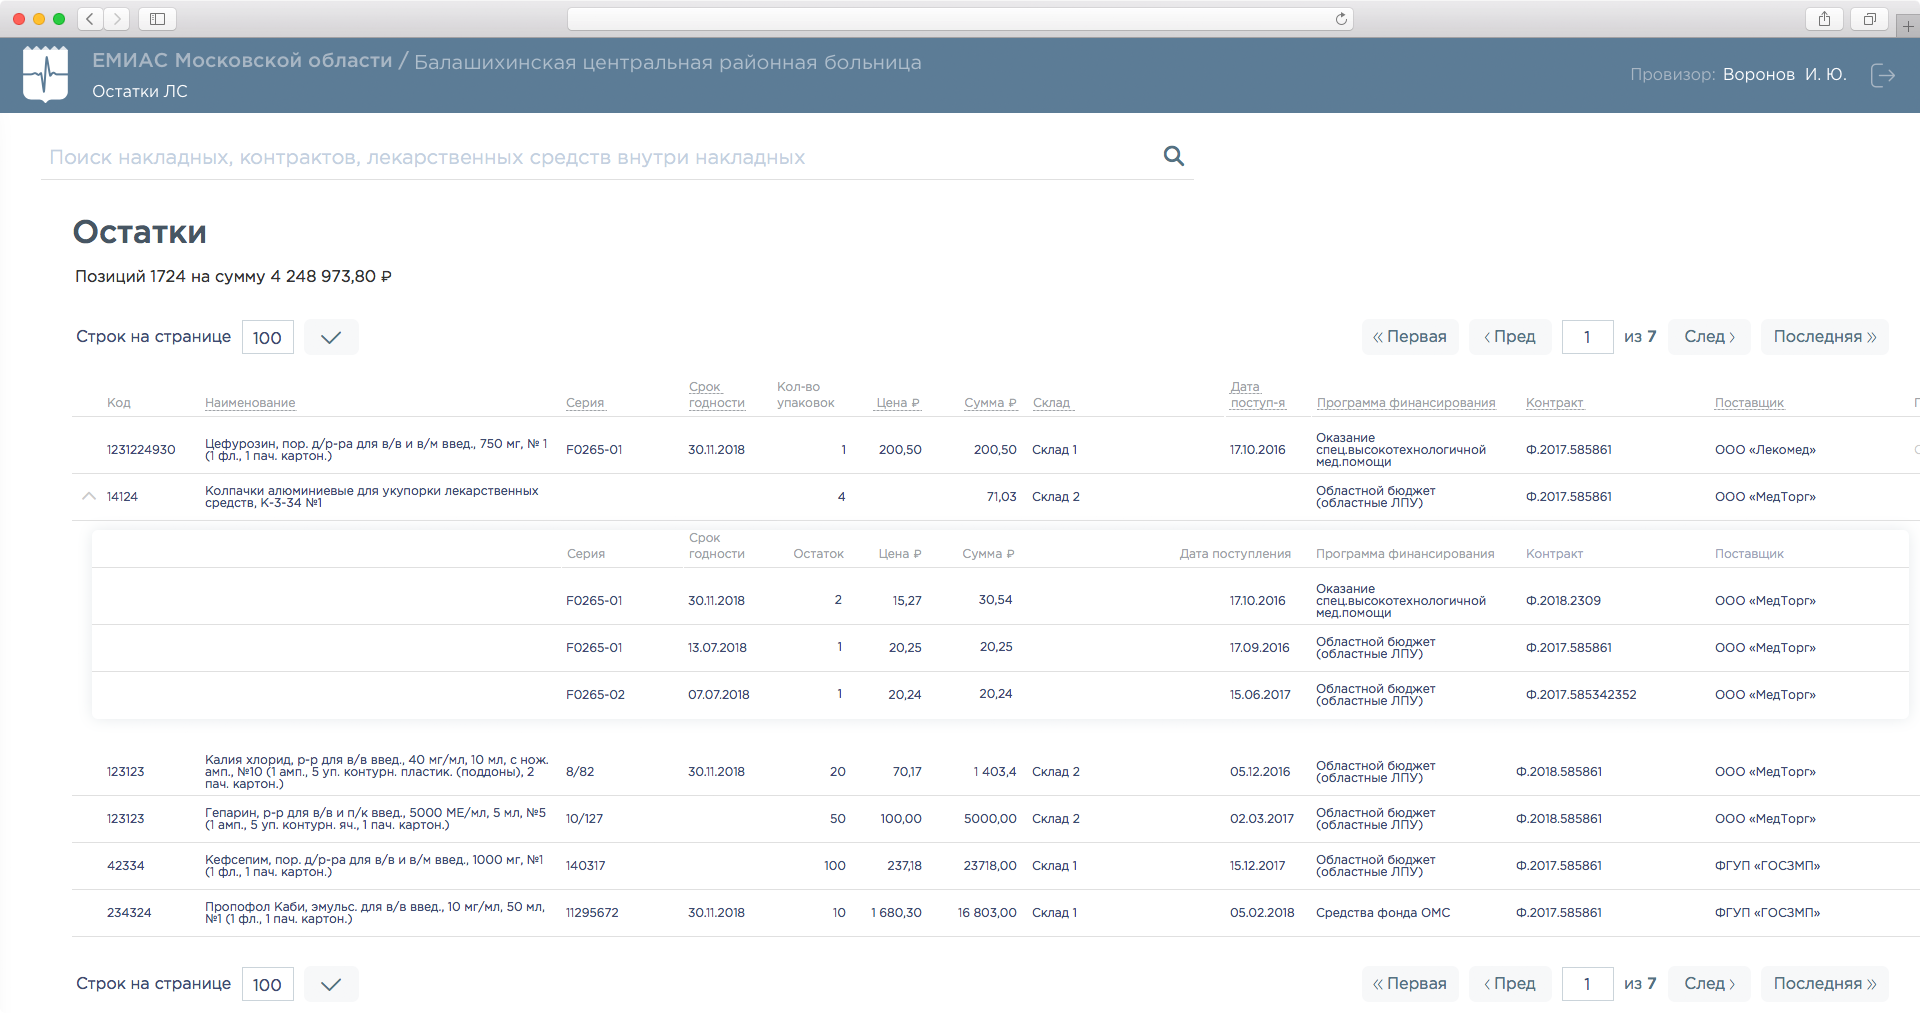Click the top page number input
This screenshot has height=1013, width=1920.
coord(1587,337)
